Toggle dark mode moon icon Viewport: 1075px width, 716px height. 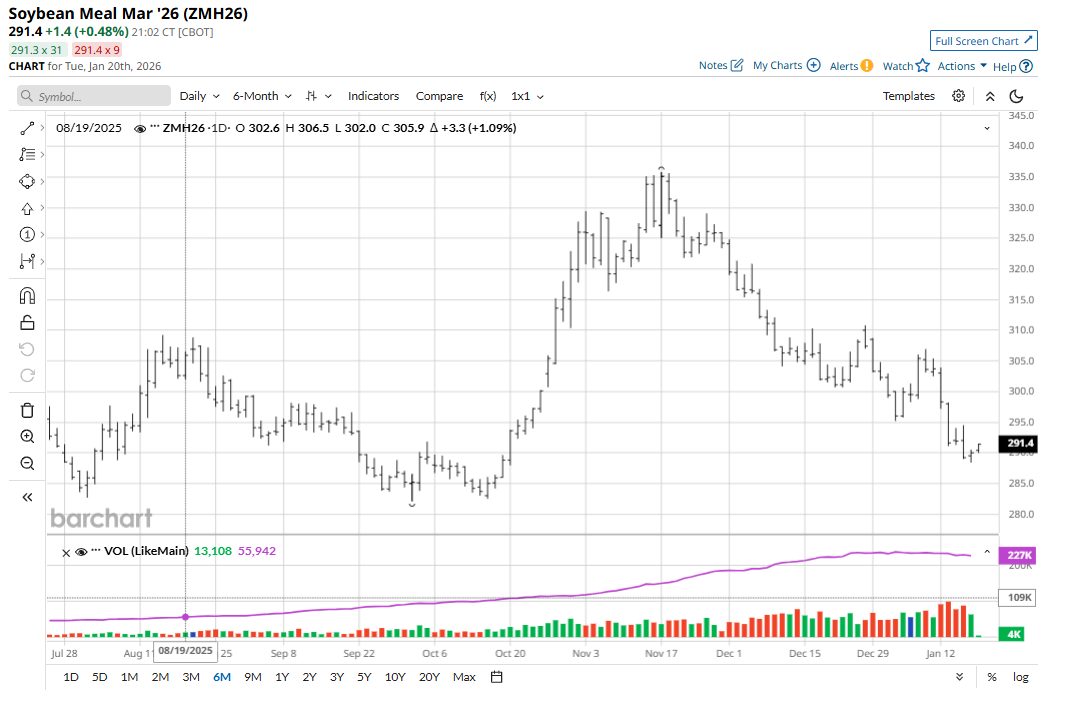(1017, 97)
